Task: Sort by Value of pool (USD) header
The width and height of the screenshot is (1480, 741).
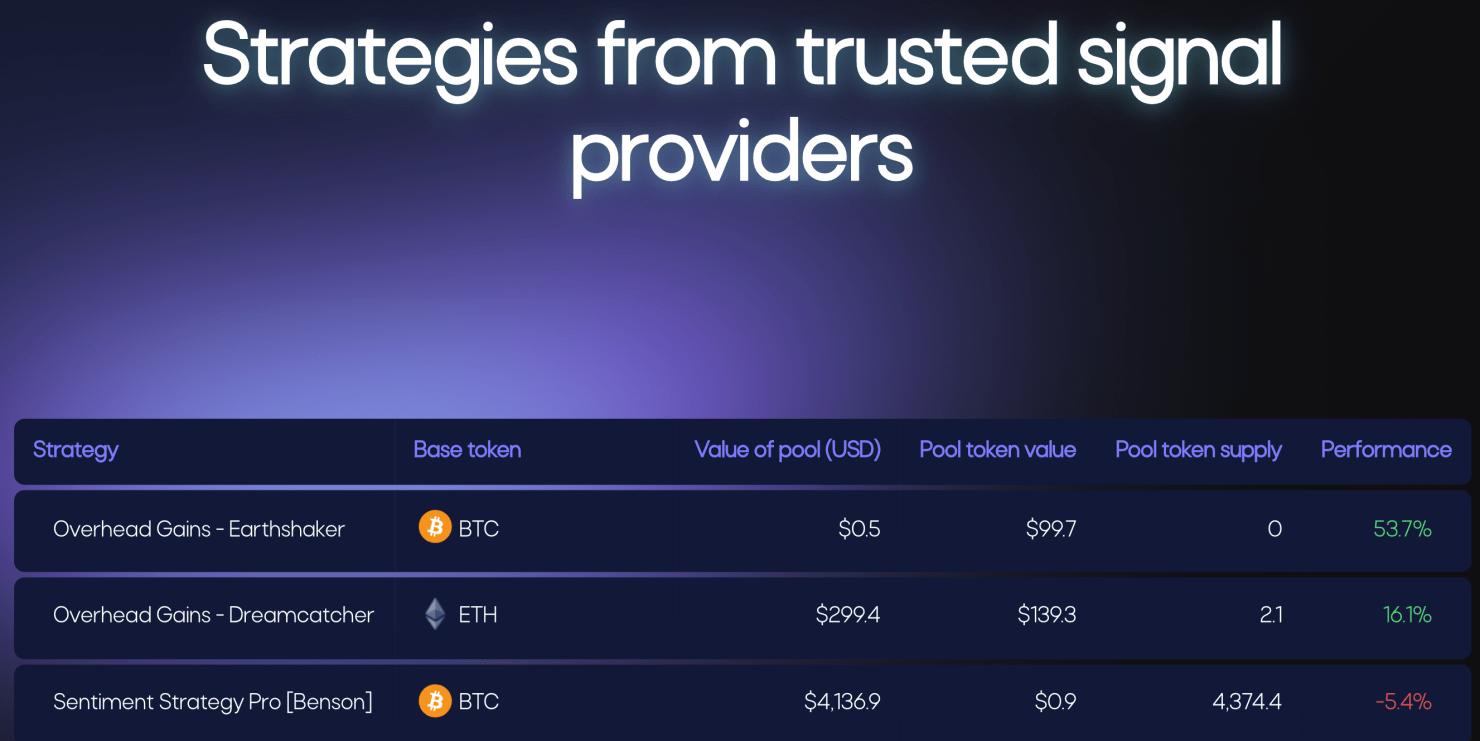Action: [787, 450]
